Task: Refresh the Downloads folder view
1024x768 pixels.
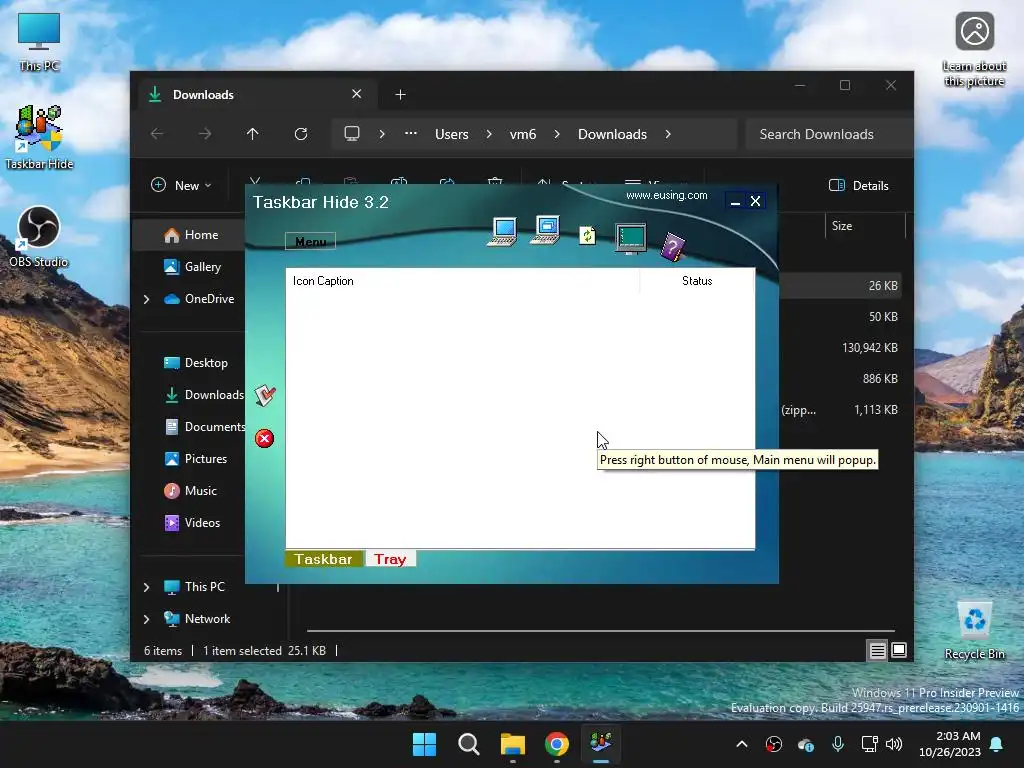Action: coord(301,134)
